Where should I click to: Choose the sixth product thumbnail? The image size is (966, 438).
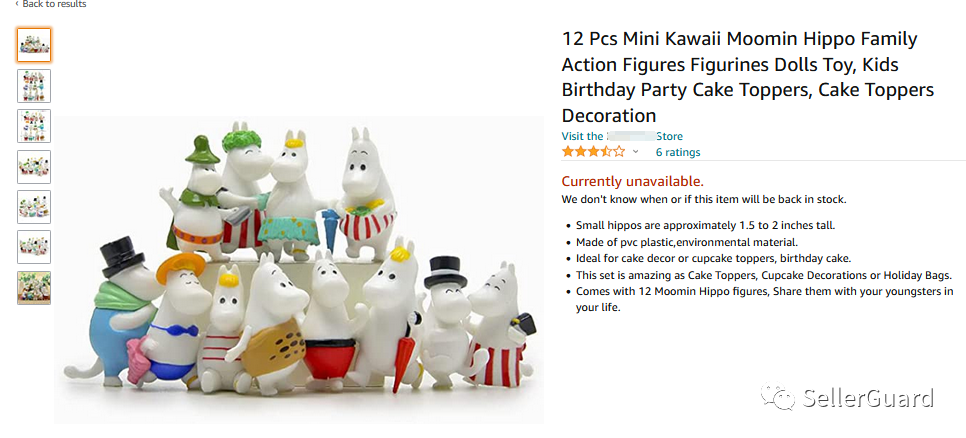click(34, 247)
